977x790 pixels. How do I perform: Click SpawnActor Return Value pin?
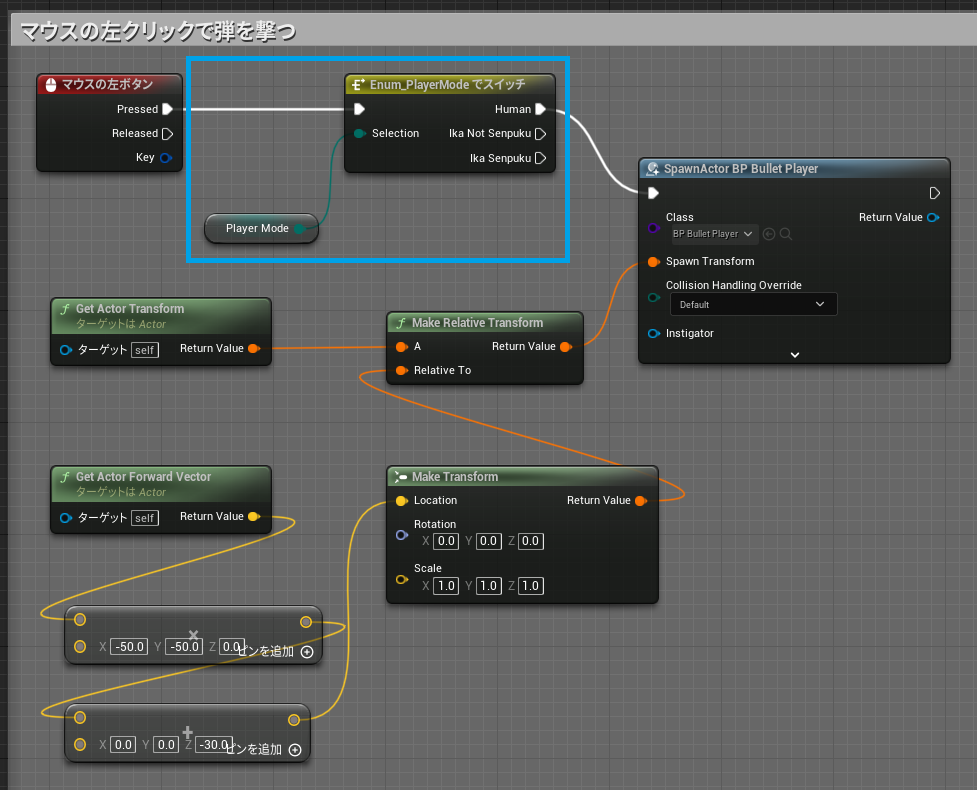pos(933,217)
